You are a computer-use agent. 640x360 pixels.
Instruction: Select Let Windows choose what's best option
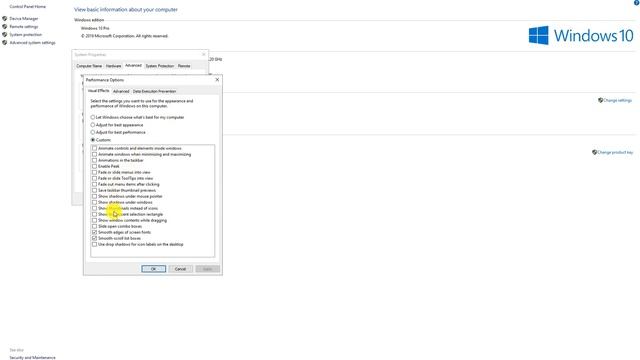[x=137, y=117]
